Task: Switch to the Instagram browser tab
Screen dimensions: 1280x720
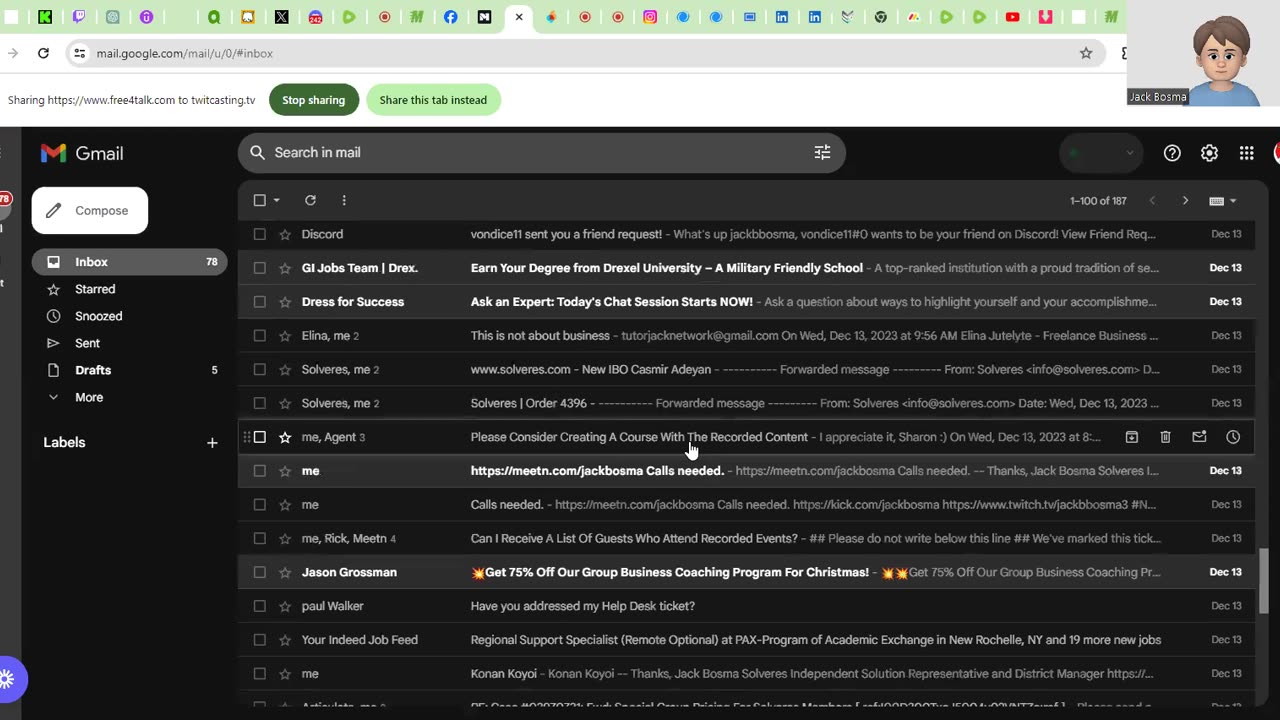Action: (x=650, y=17)
